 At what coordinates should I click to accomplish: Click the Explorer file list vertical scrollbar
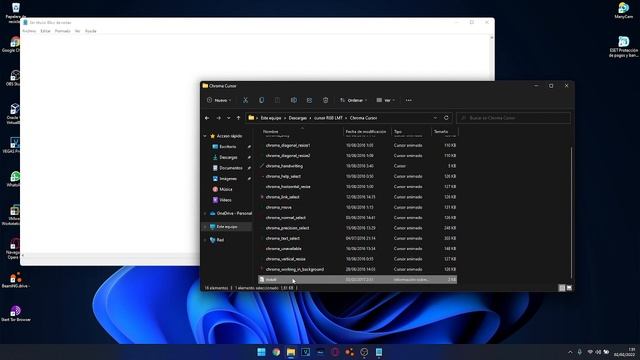pos(571,212)
